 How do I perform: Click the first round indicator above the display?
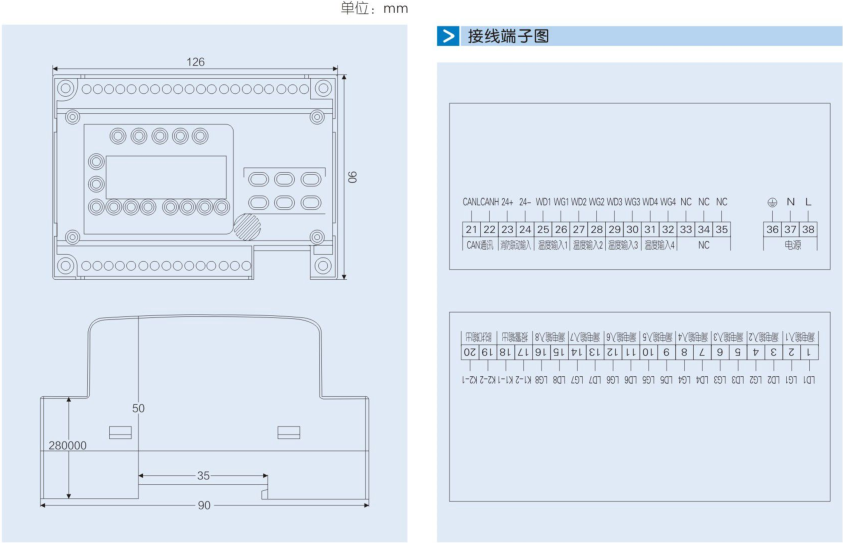[x=119, y=135]
